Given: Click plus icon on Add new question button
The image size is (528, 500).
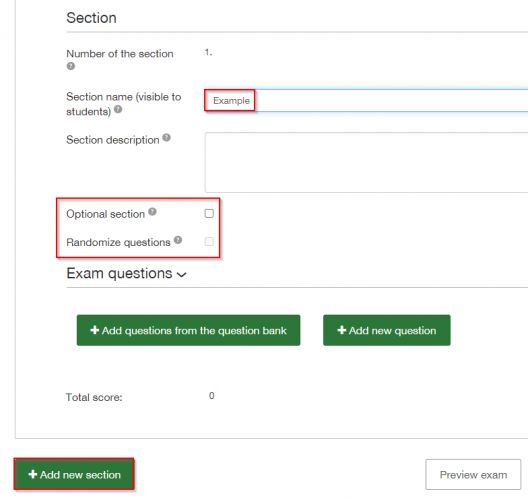Looking at the screenshot, I should point(342,330).
